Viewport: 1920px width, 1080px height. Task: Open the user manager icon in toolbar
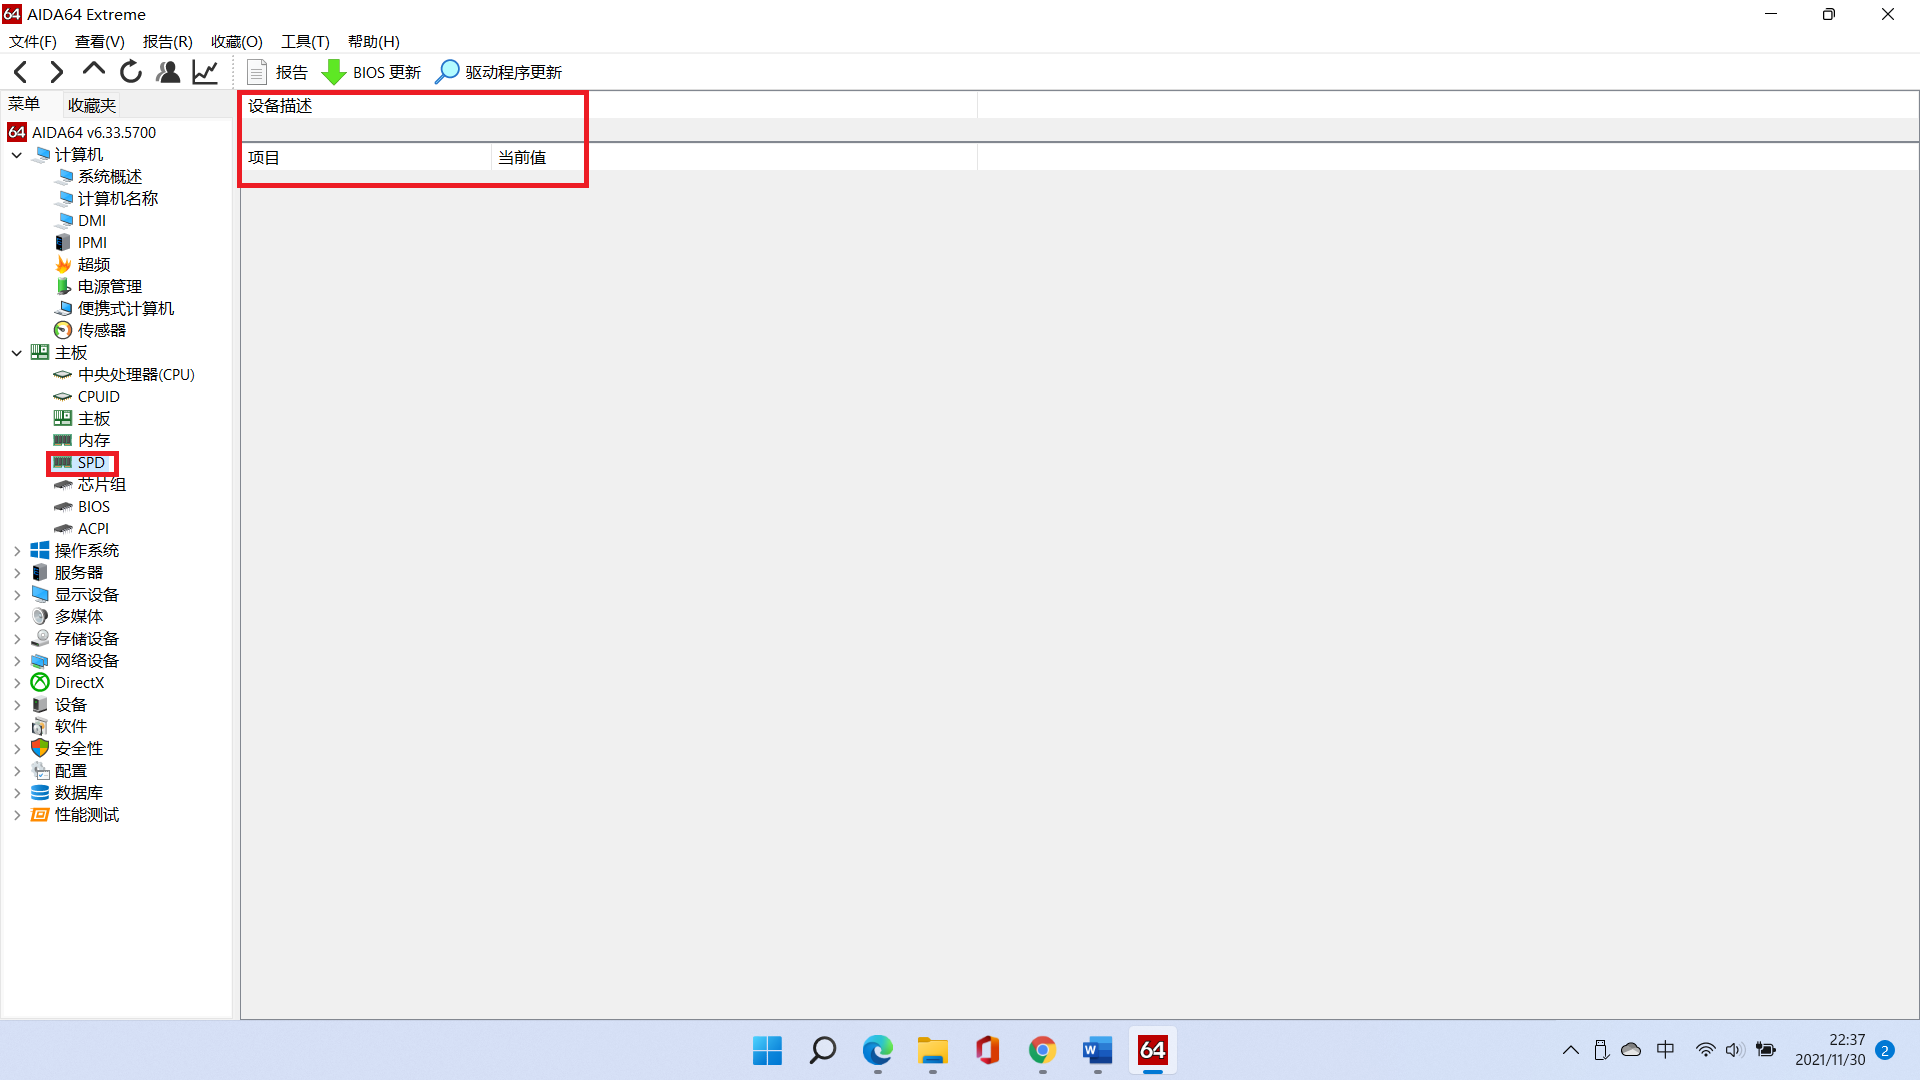pos(168,72)
